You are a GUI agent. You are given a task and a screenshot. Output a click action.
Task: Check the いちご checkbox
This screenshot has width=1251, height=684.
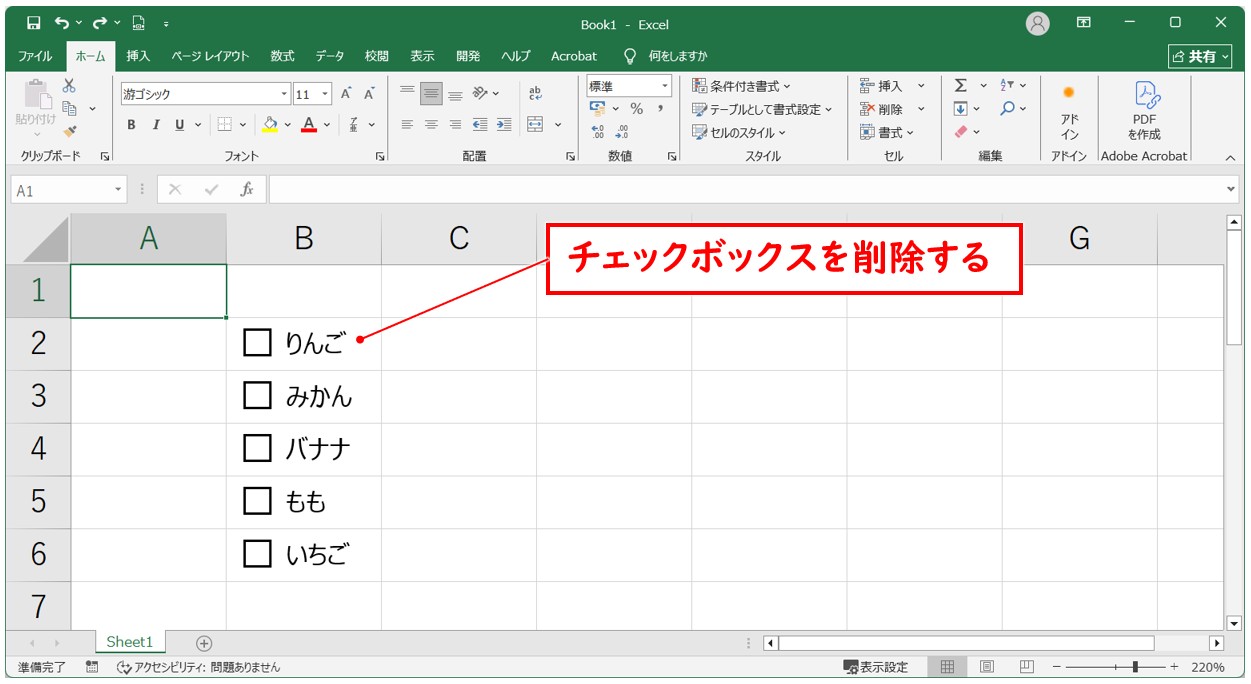click(x=258, y=553)
